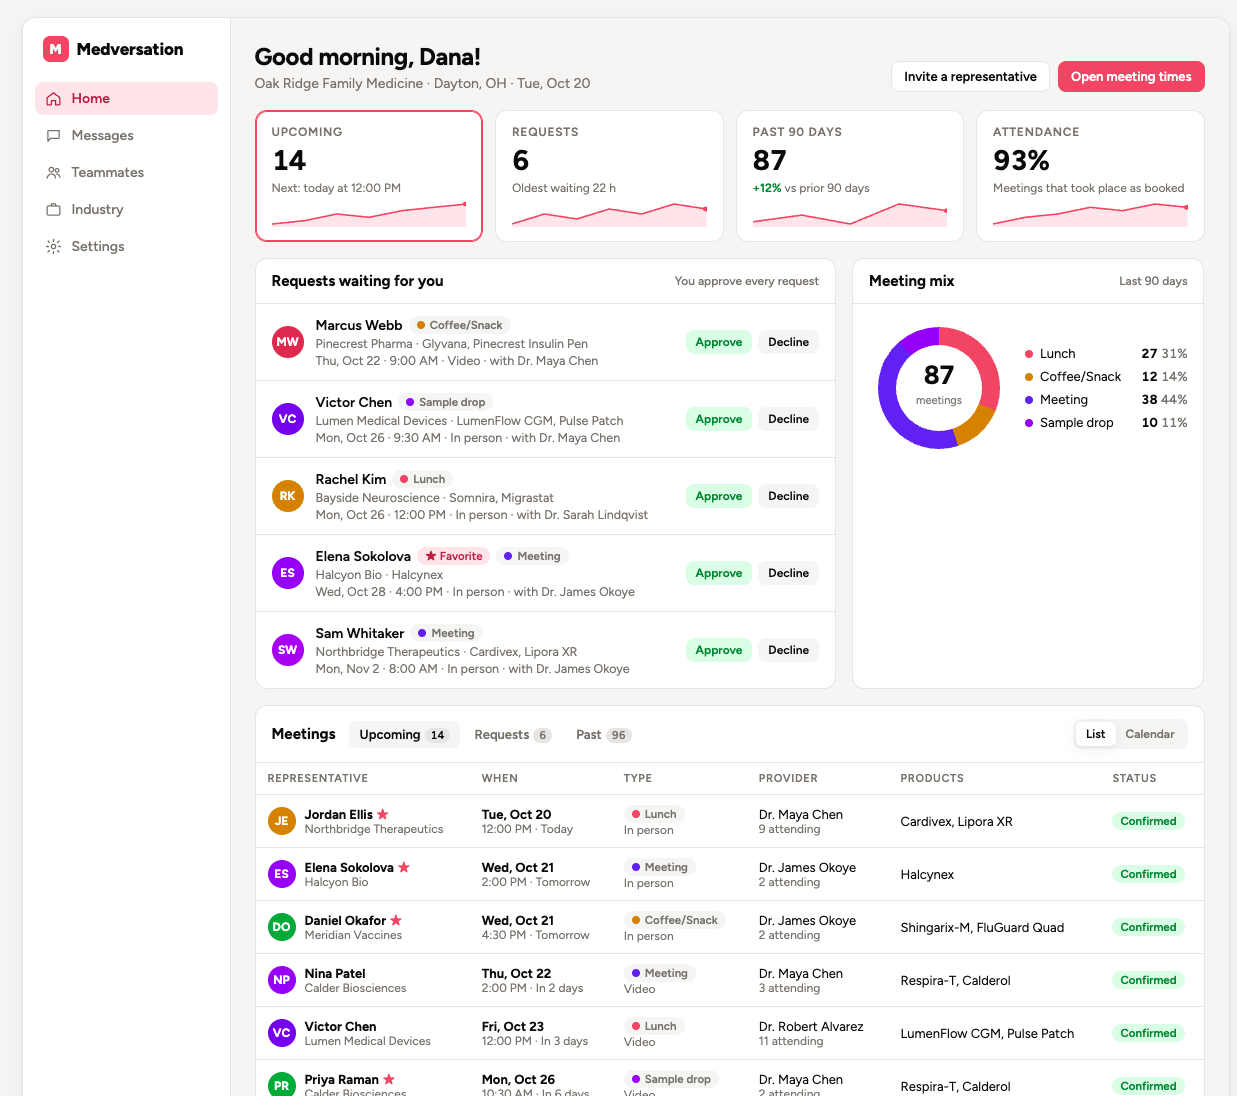Approve Rachel Kim's lunch request

point(719,496)
